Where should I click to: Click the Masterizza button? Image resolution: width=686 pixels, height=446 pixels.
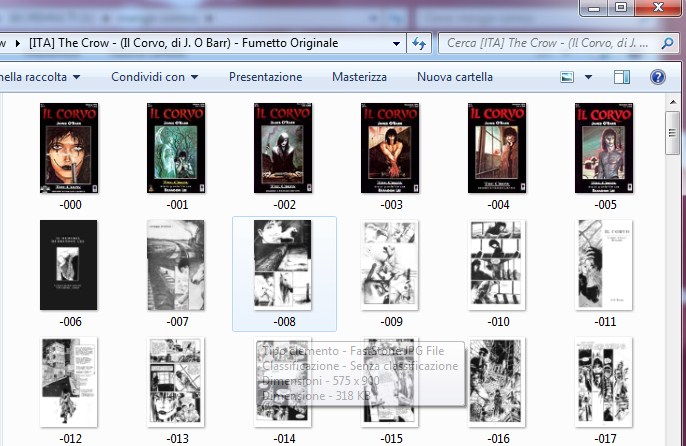(359, 77)
